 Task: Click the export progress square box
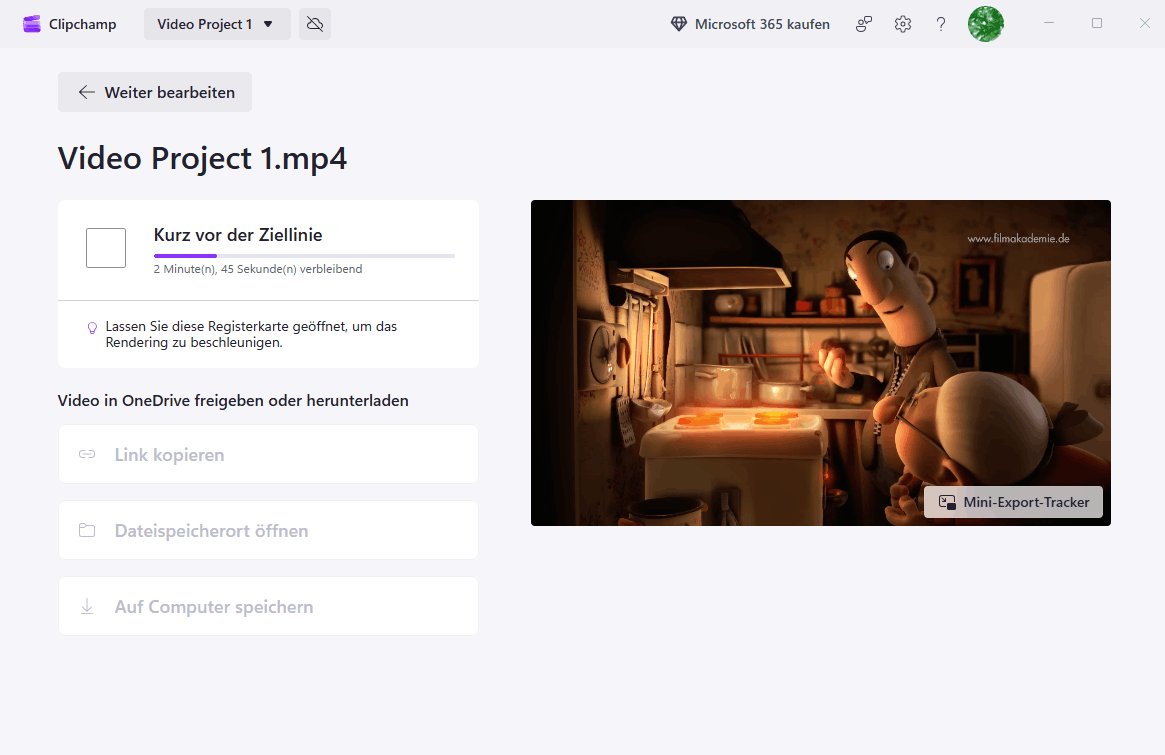point(106,248)
